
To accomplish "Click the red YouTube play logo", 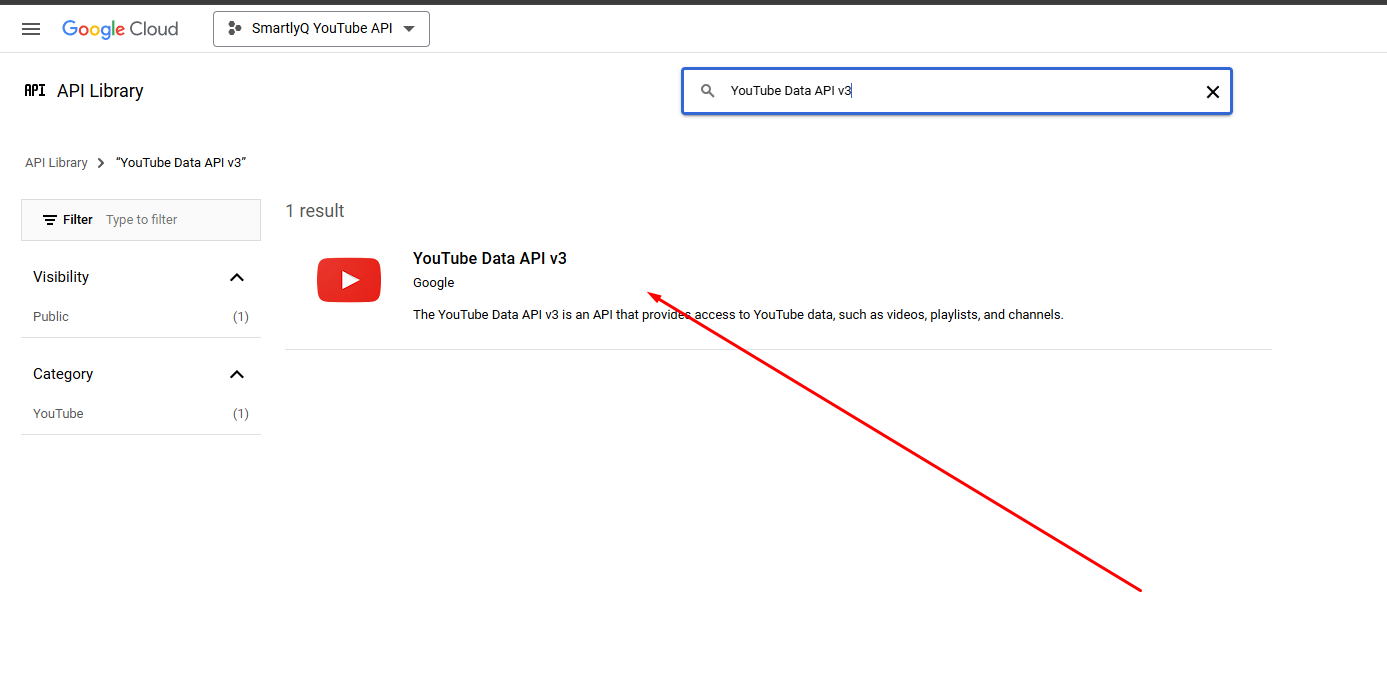I will pyautogui.click(x=349, y=280).
